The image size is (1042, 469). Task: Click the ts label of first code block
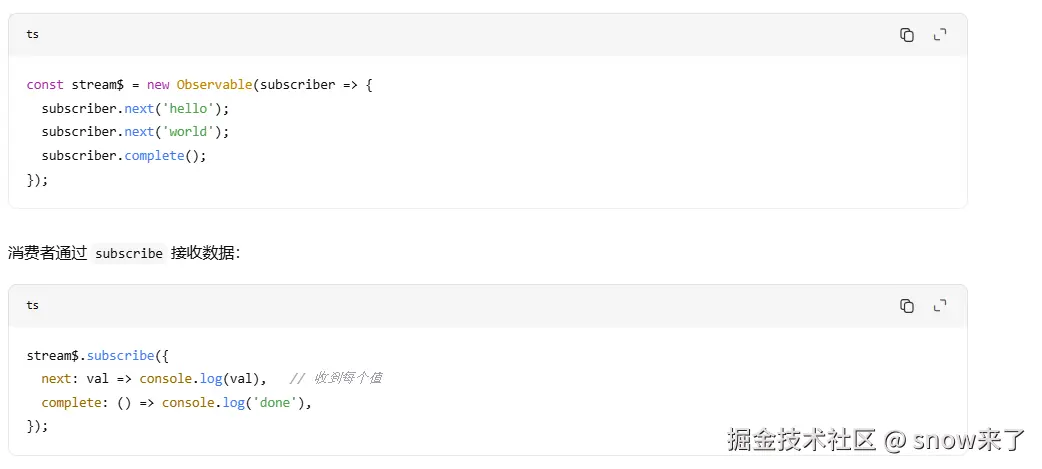pos(33,35)
